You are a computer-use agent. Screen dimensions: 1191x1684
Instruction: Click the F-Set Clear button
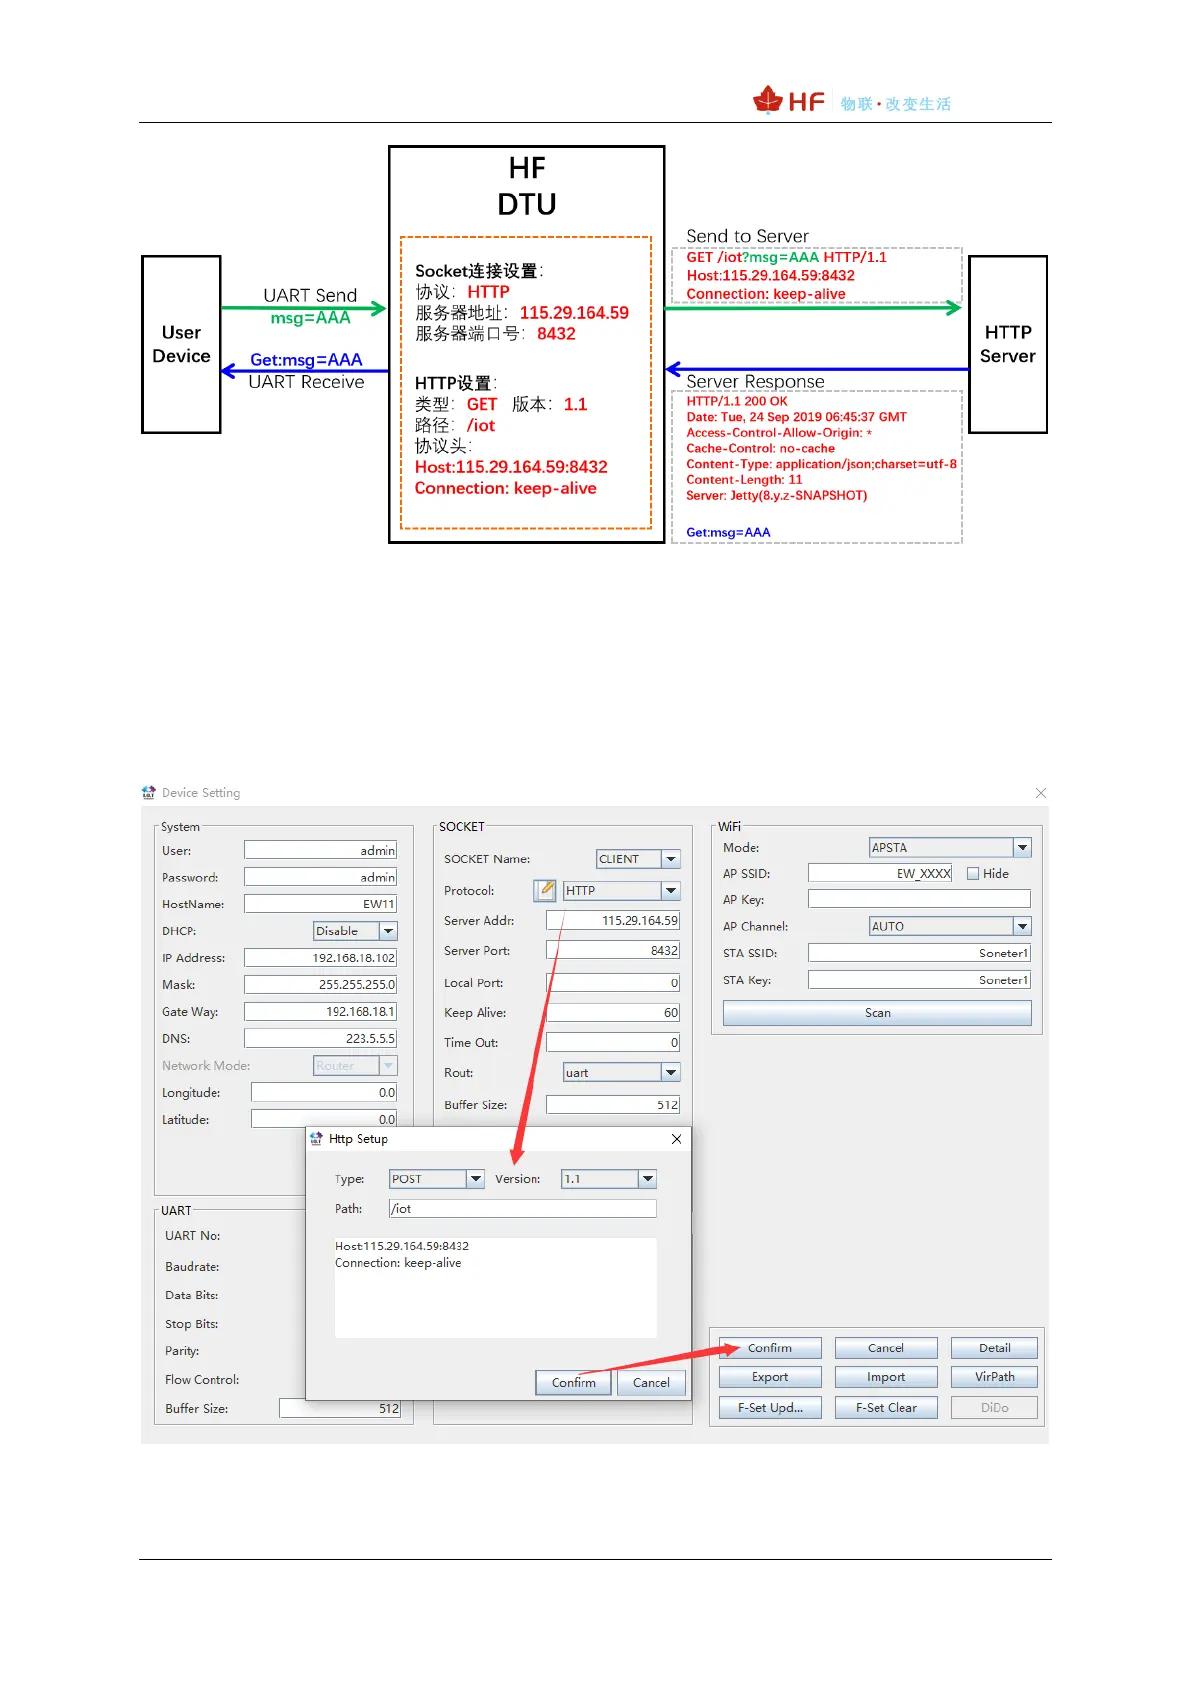[886, 1407]
